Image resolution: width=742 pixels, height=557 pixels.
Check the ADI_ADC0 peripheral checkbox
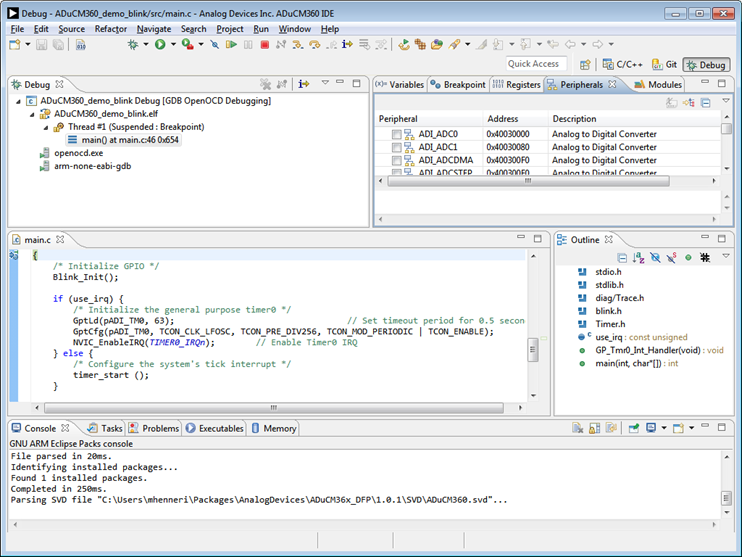click(x=397, y=134)
